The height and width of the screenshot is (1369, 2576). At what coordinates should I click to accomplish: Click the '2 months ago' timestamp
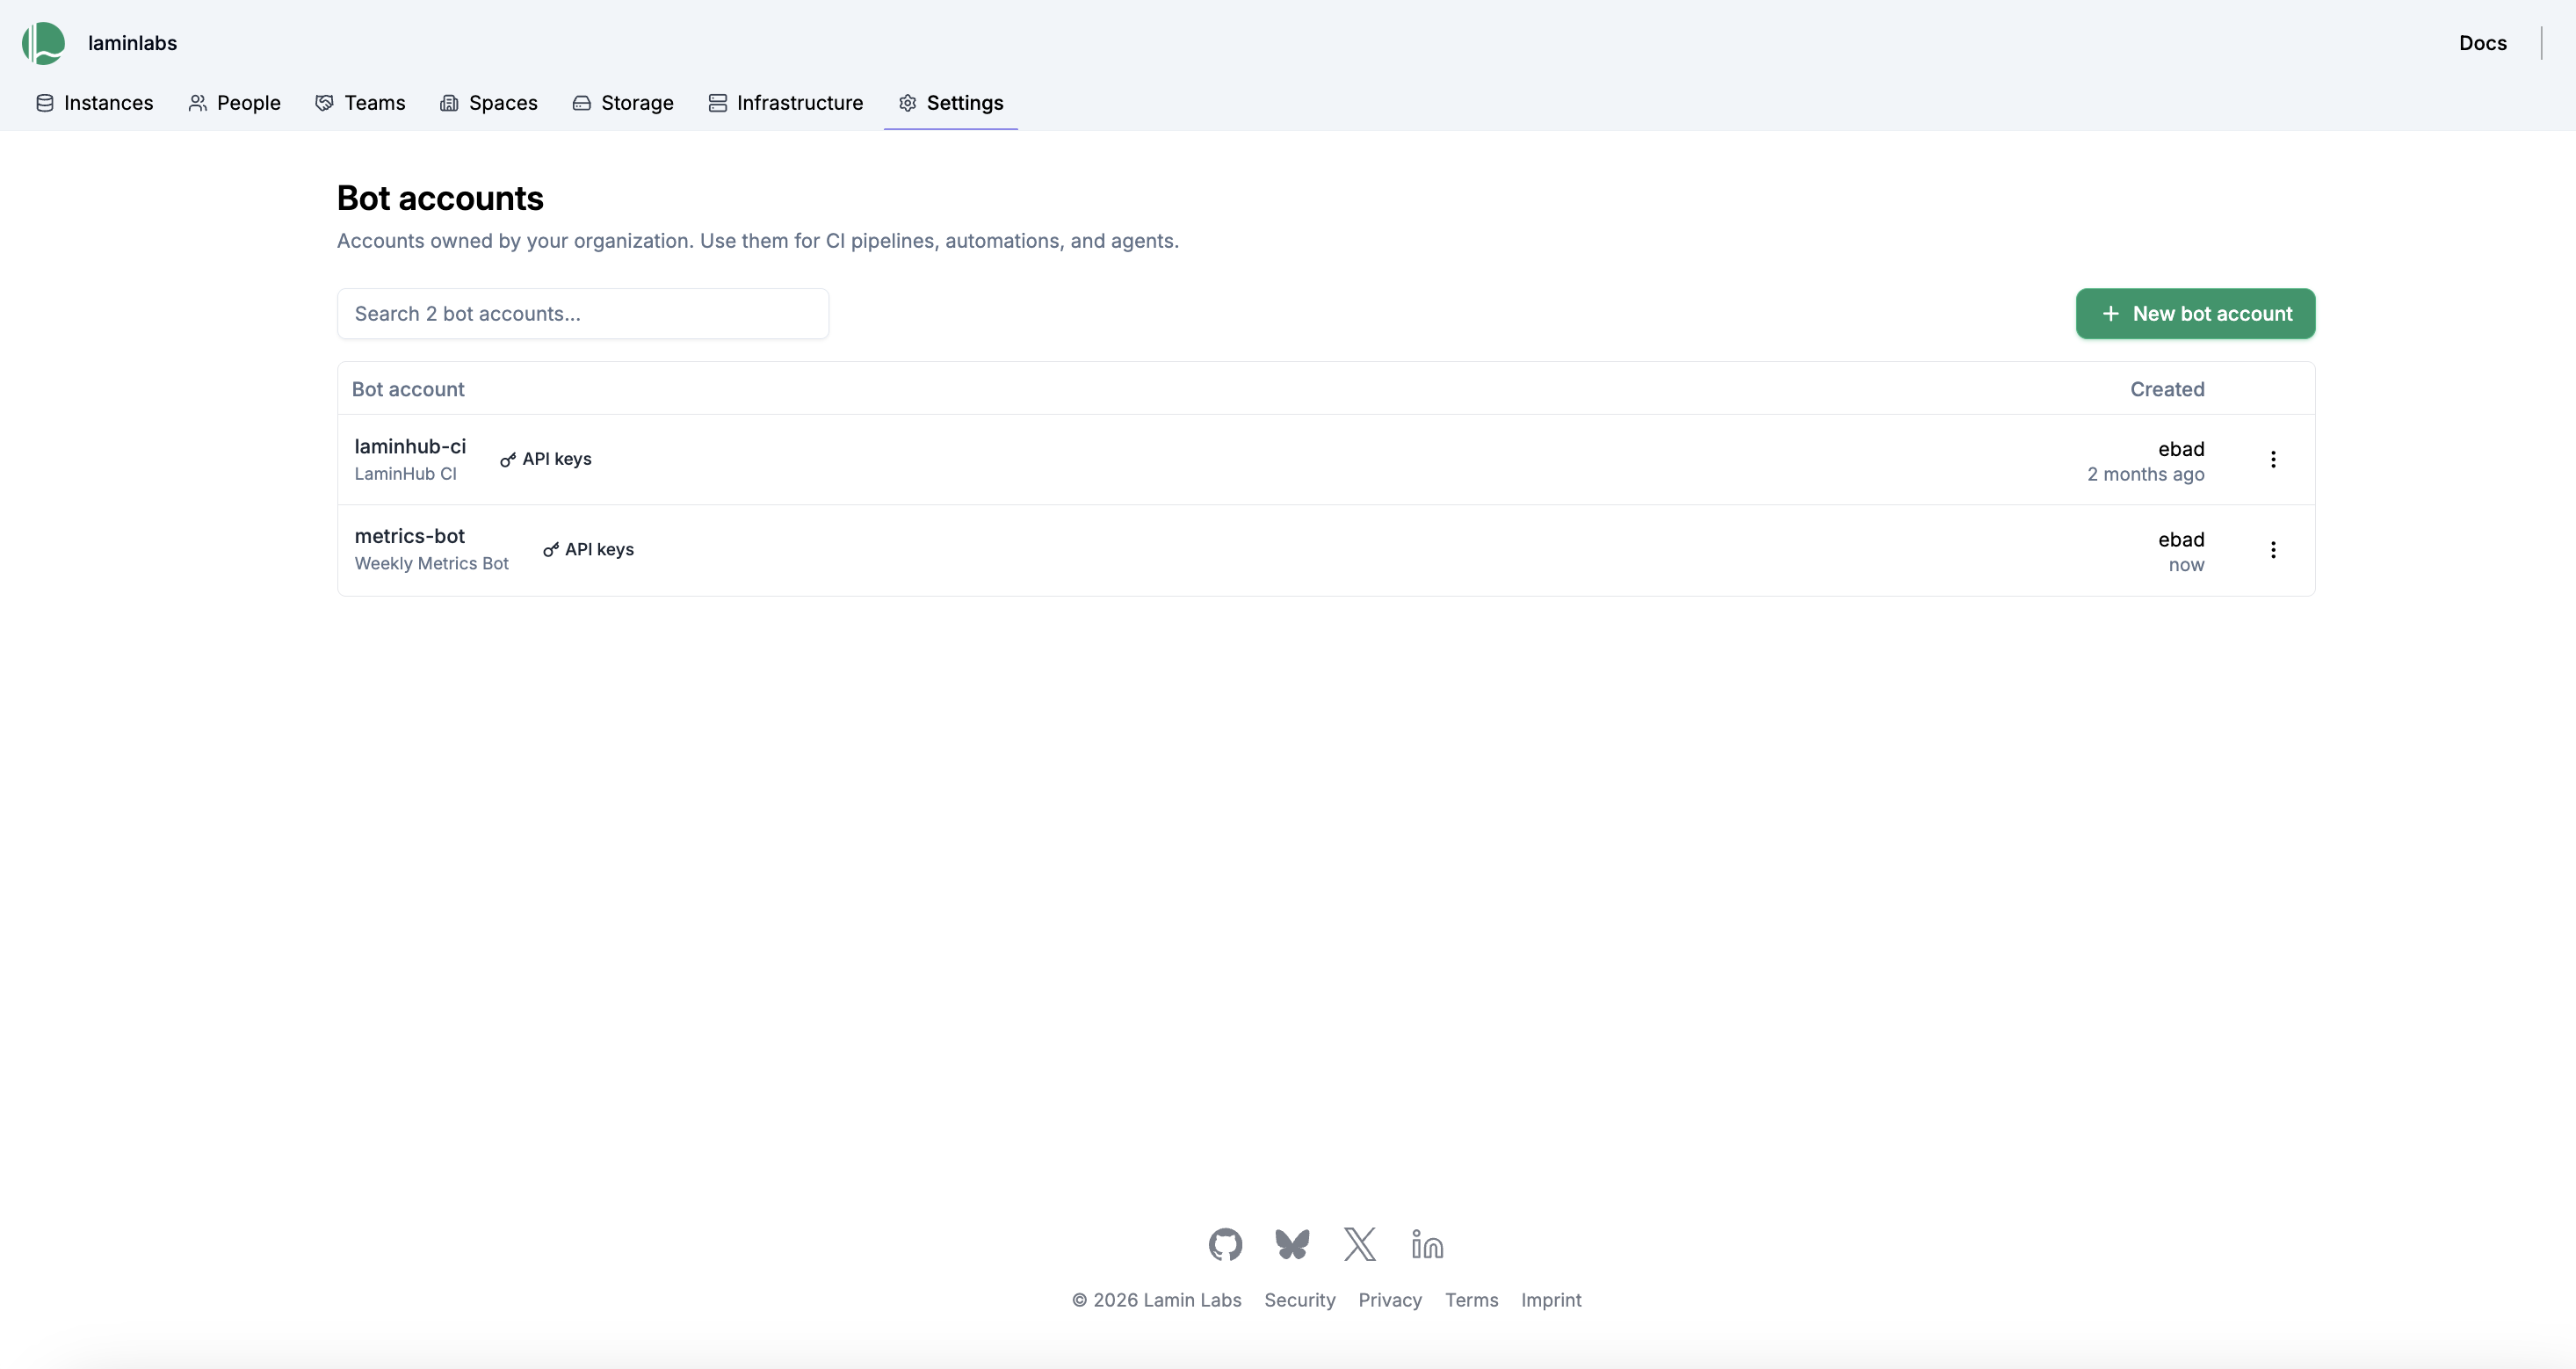[2145, 474]
